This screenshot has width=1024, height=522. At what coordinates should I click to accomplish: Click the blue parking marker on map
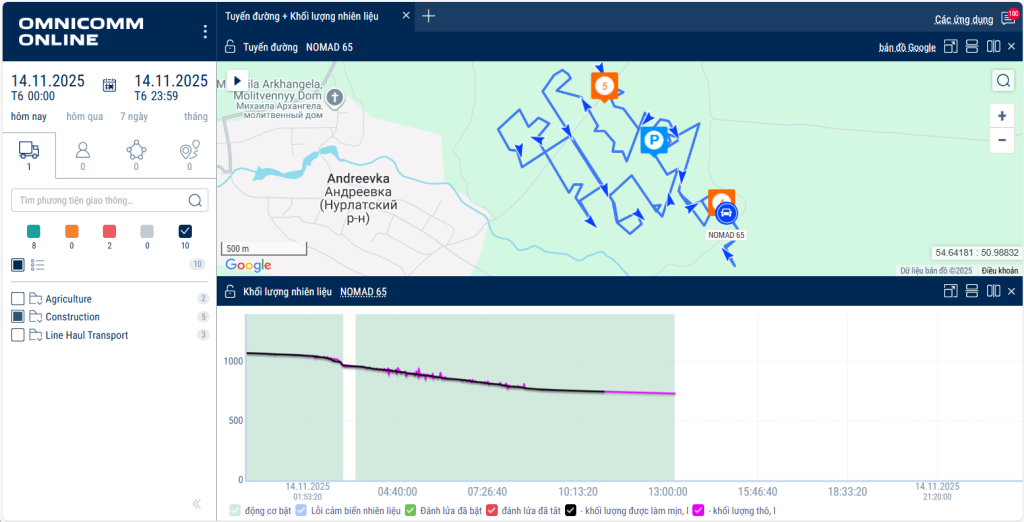pos(653,142)
